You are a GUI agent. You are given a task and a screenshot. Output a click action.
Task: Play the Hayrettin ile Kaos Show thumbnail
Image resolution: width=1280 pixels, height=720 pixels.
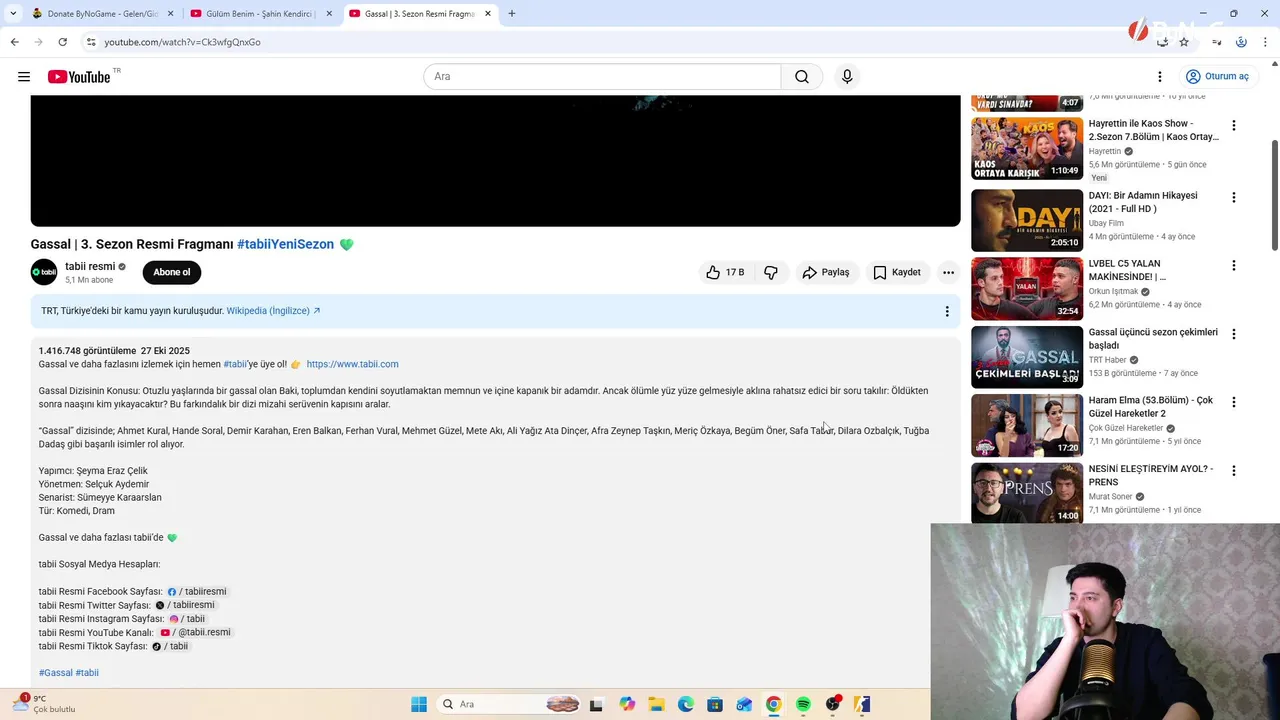pyautogui.click(x=1027, y=149)
